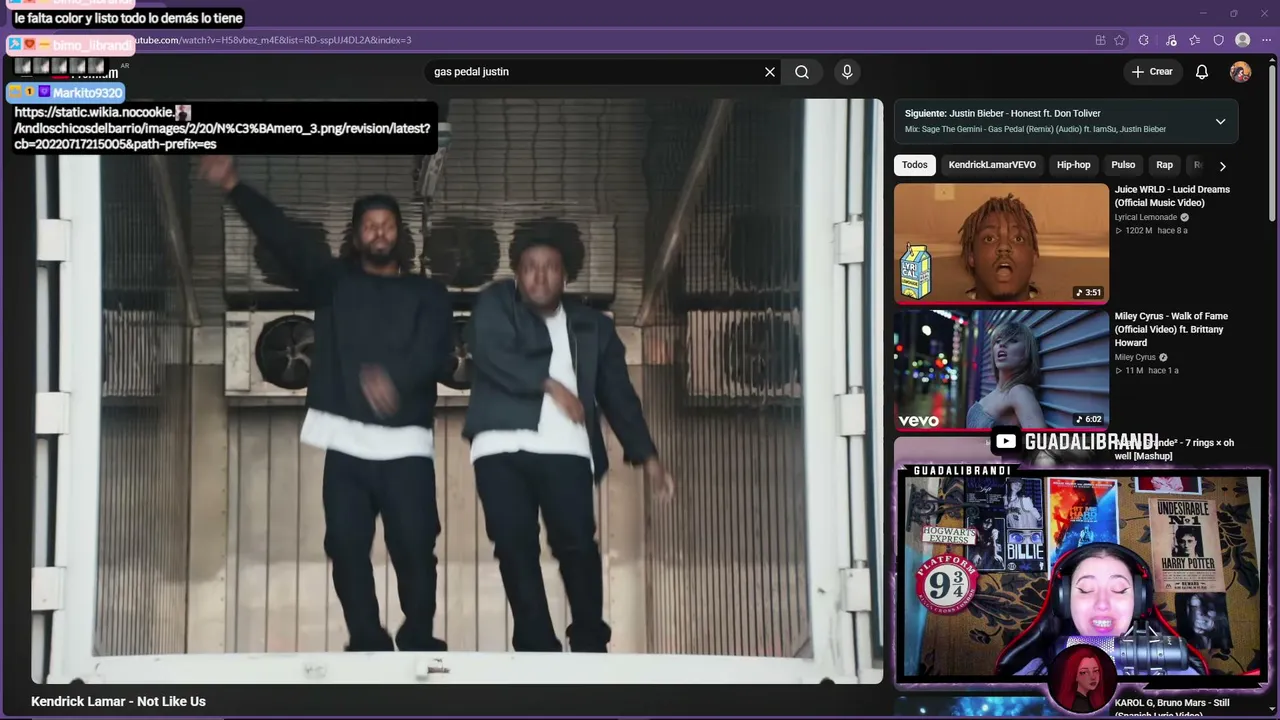Start voice search with microphone icon
The width and height of the screenshot is (1280, 720).
pos(847,72)
